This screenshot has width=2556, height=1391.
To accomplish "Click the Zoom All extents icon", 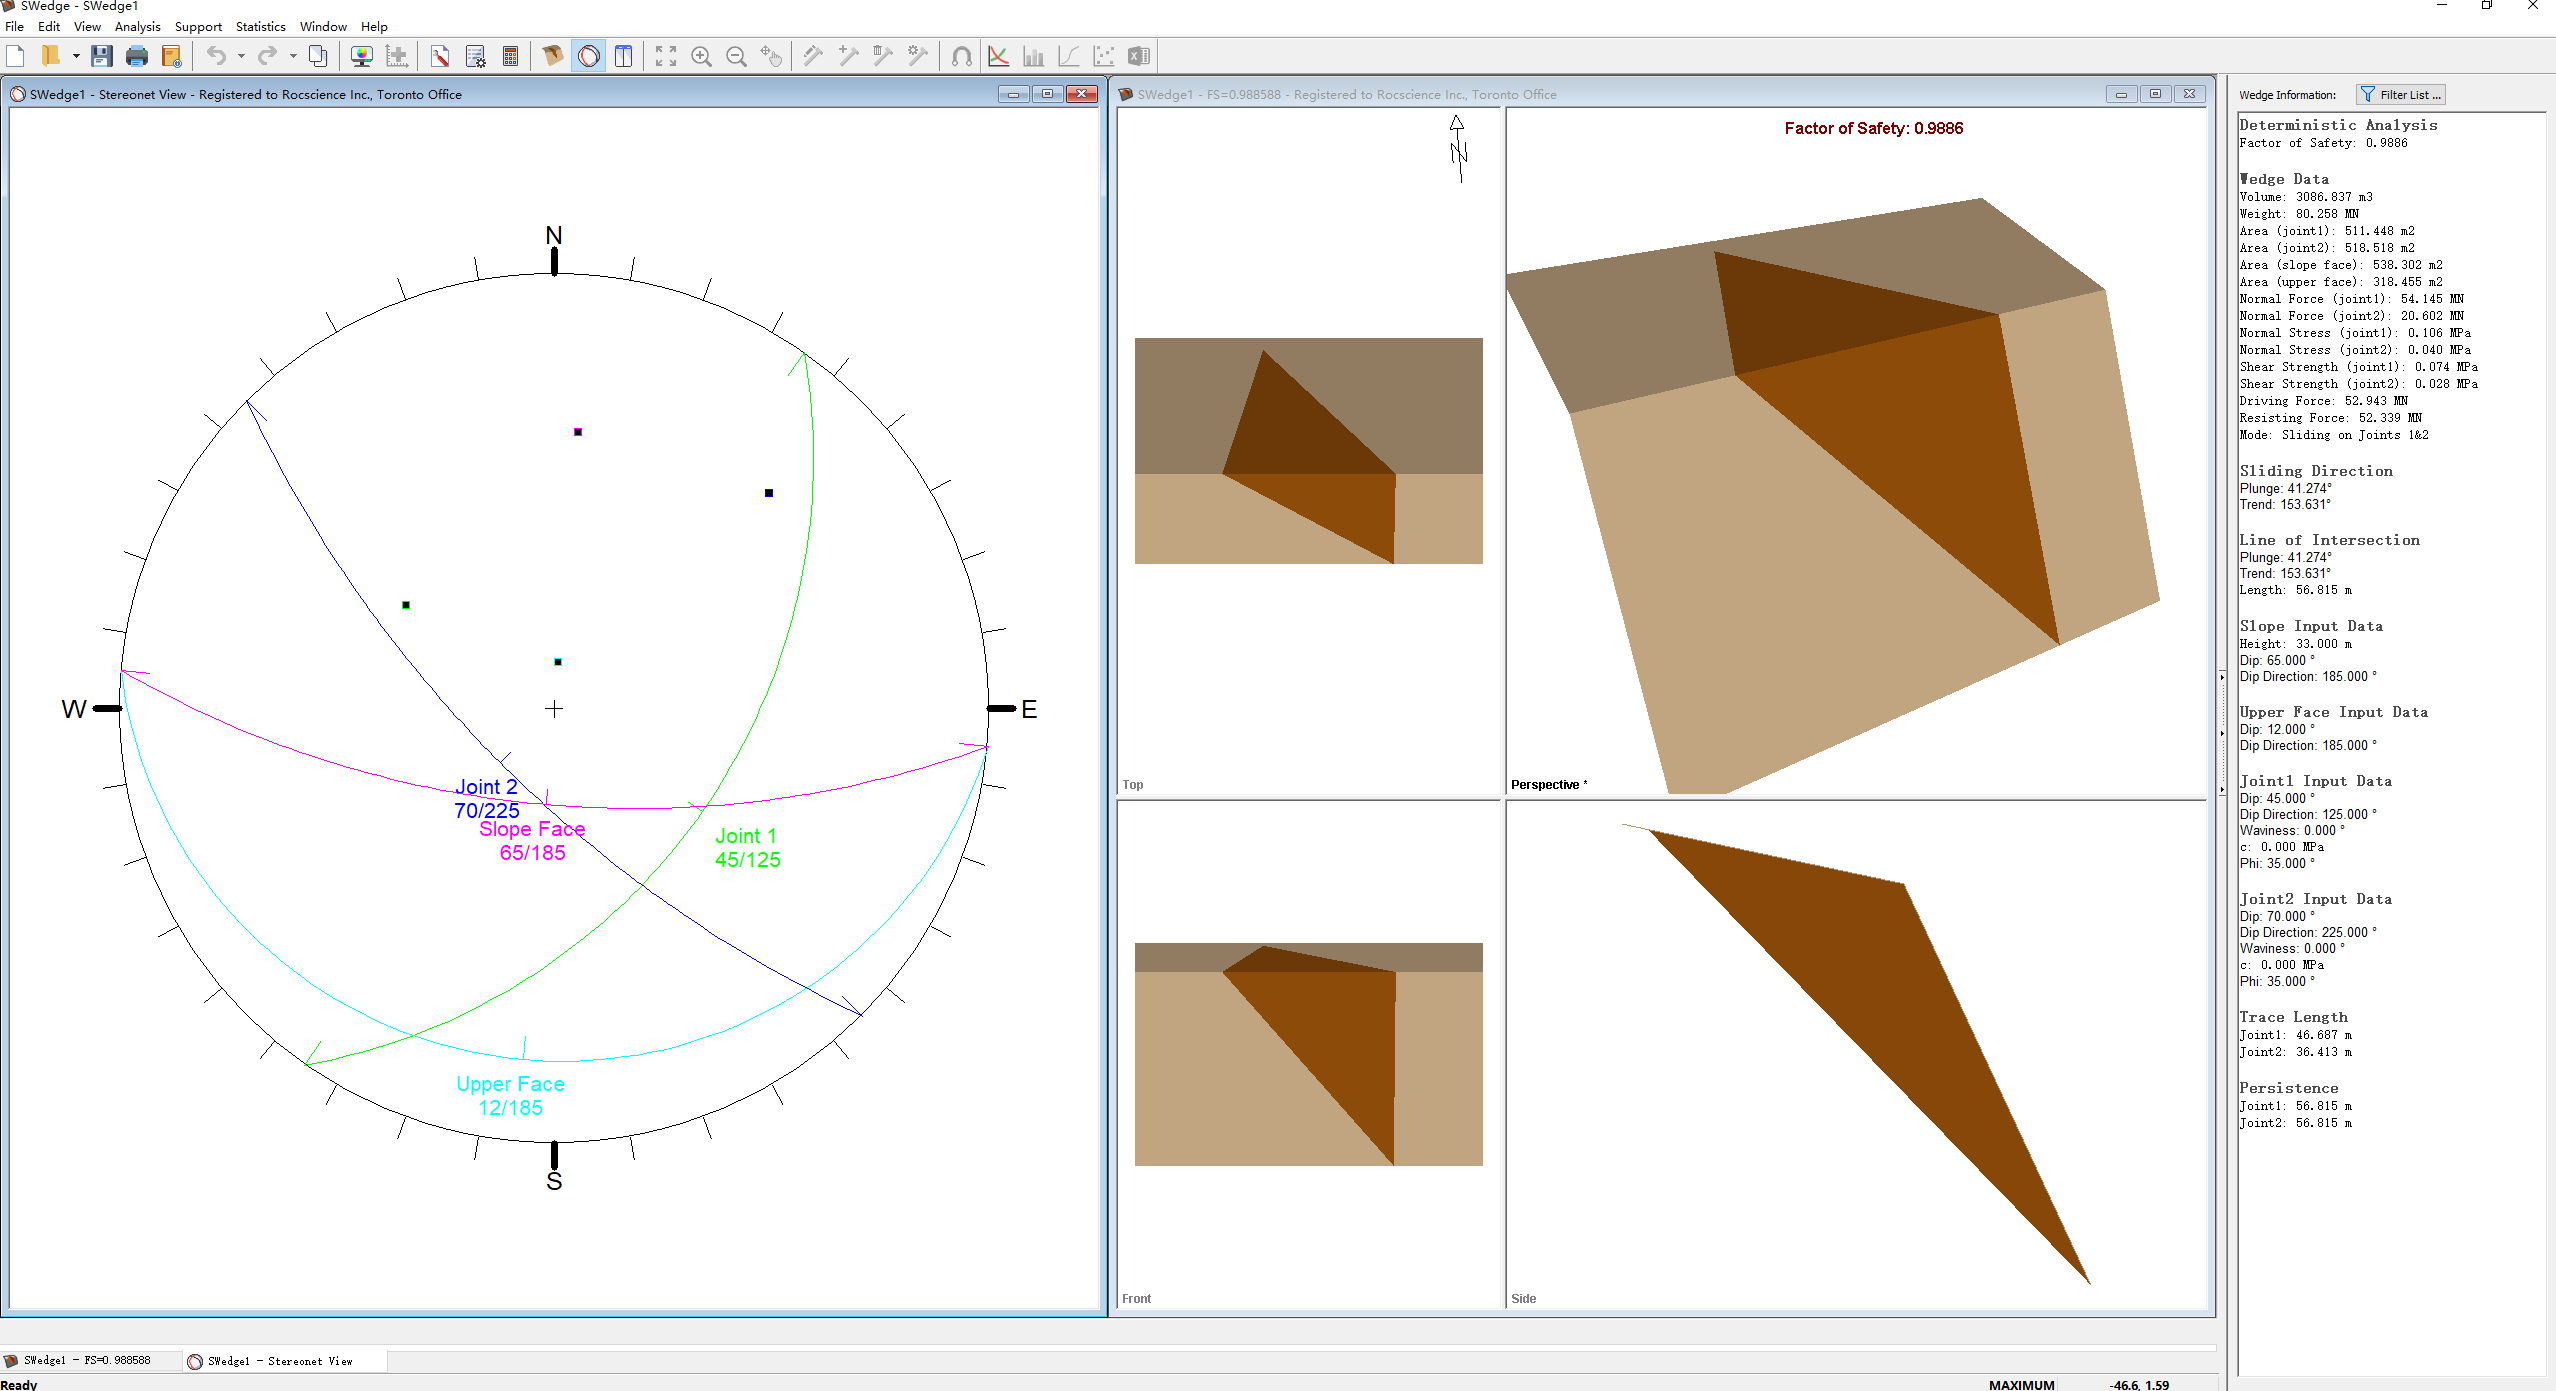I will tap(666, 56).
